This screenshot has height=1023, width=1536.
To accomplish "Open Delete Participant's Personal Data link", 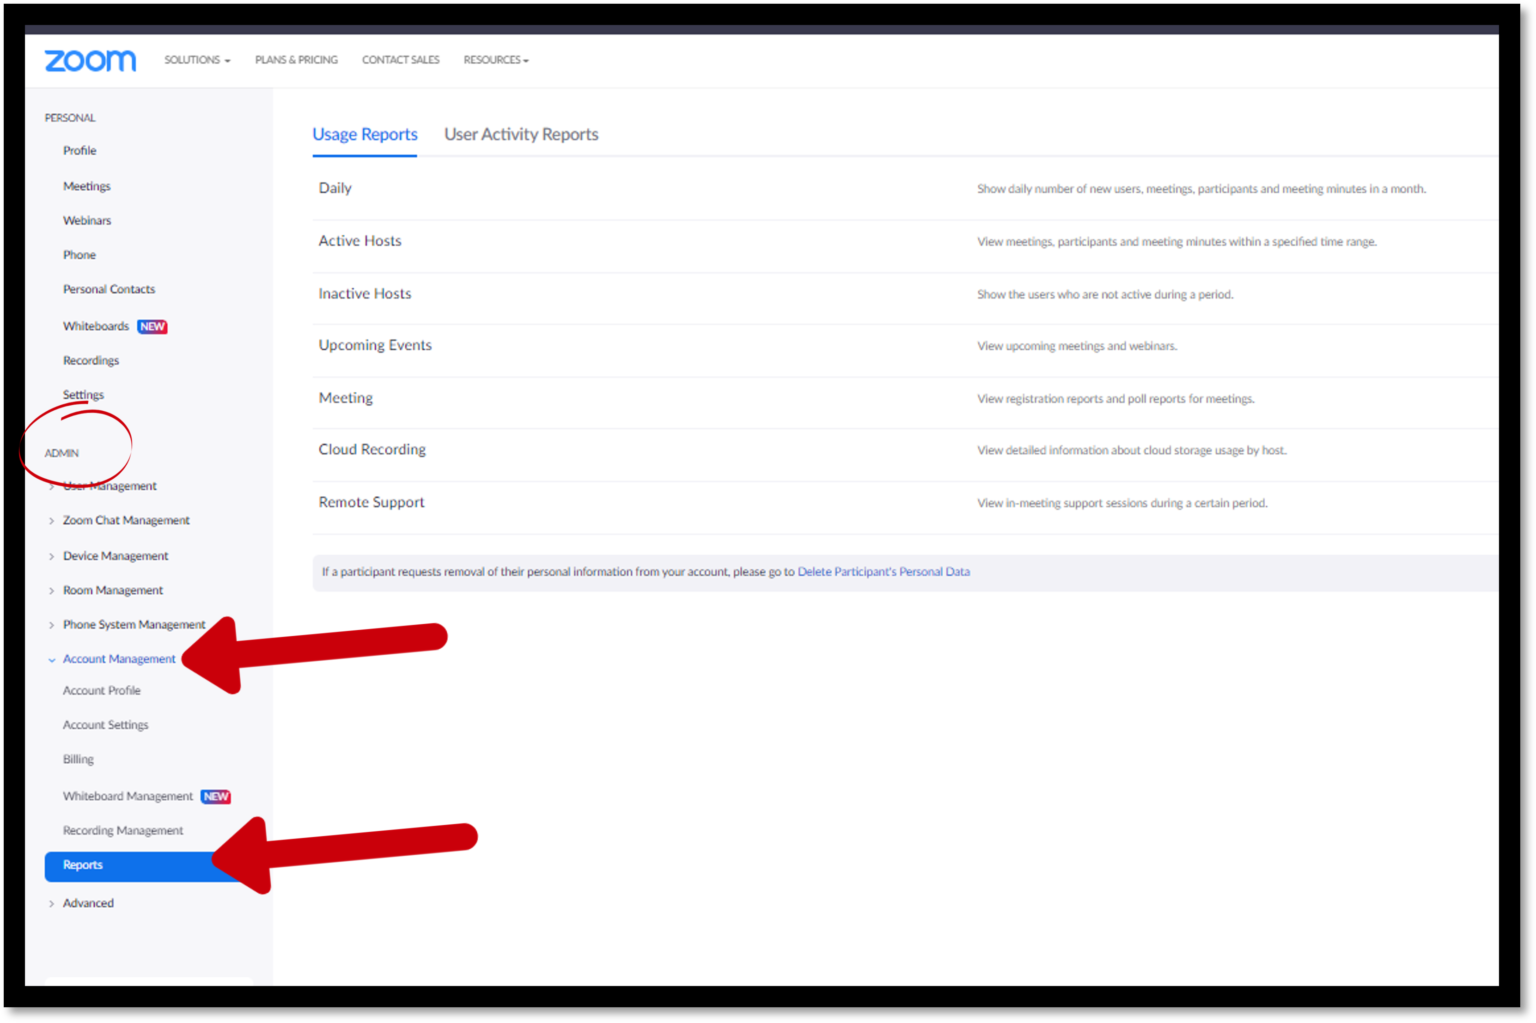I will [883, 571].
